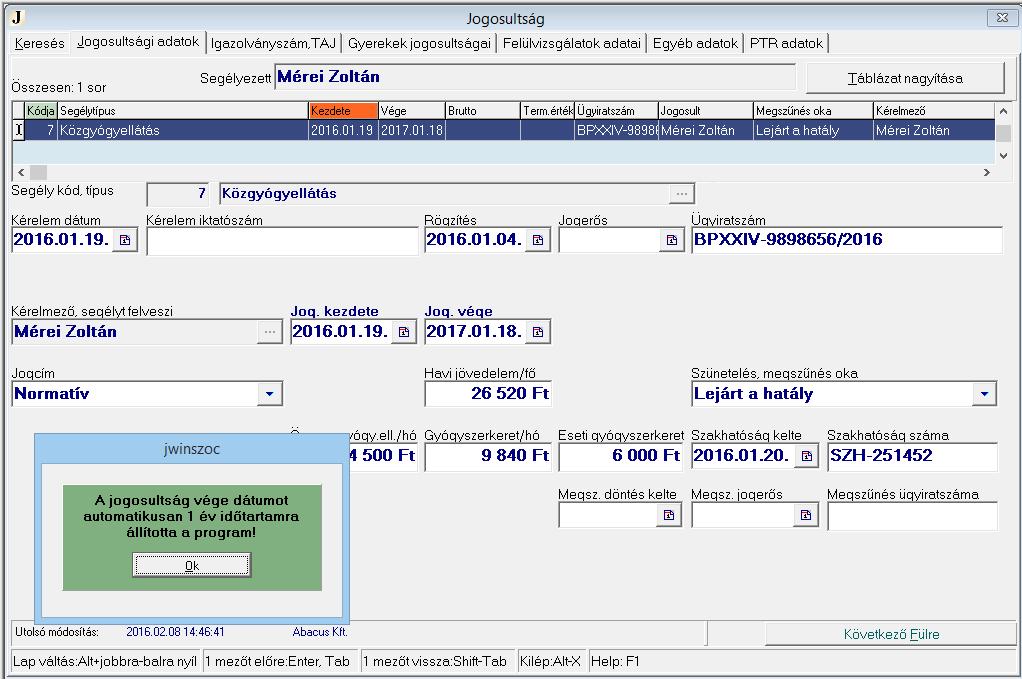Screen dimensions: 1022x679
Task: Open calendar picker for Jog. kezdete
Action: click(x=404, y=332)
